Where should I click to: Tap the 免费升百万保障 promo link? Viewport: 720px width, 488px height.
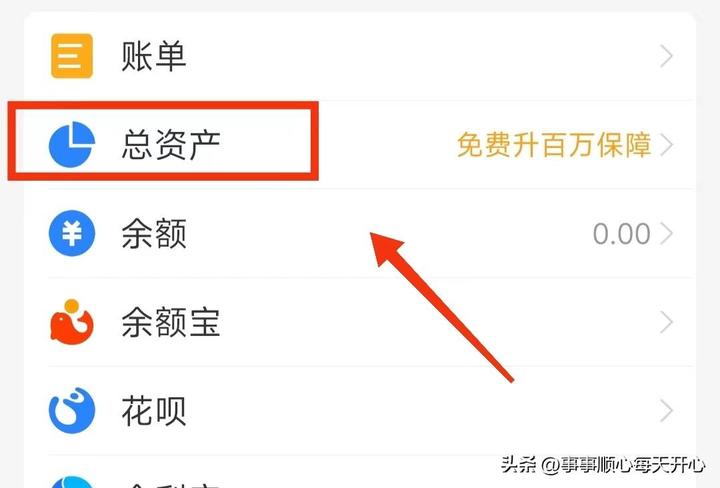554,145
